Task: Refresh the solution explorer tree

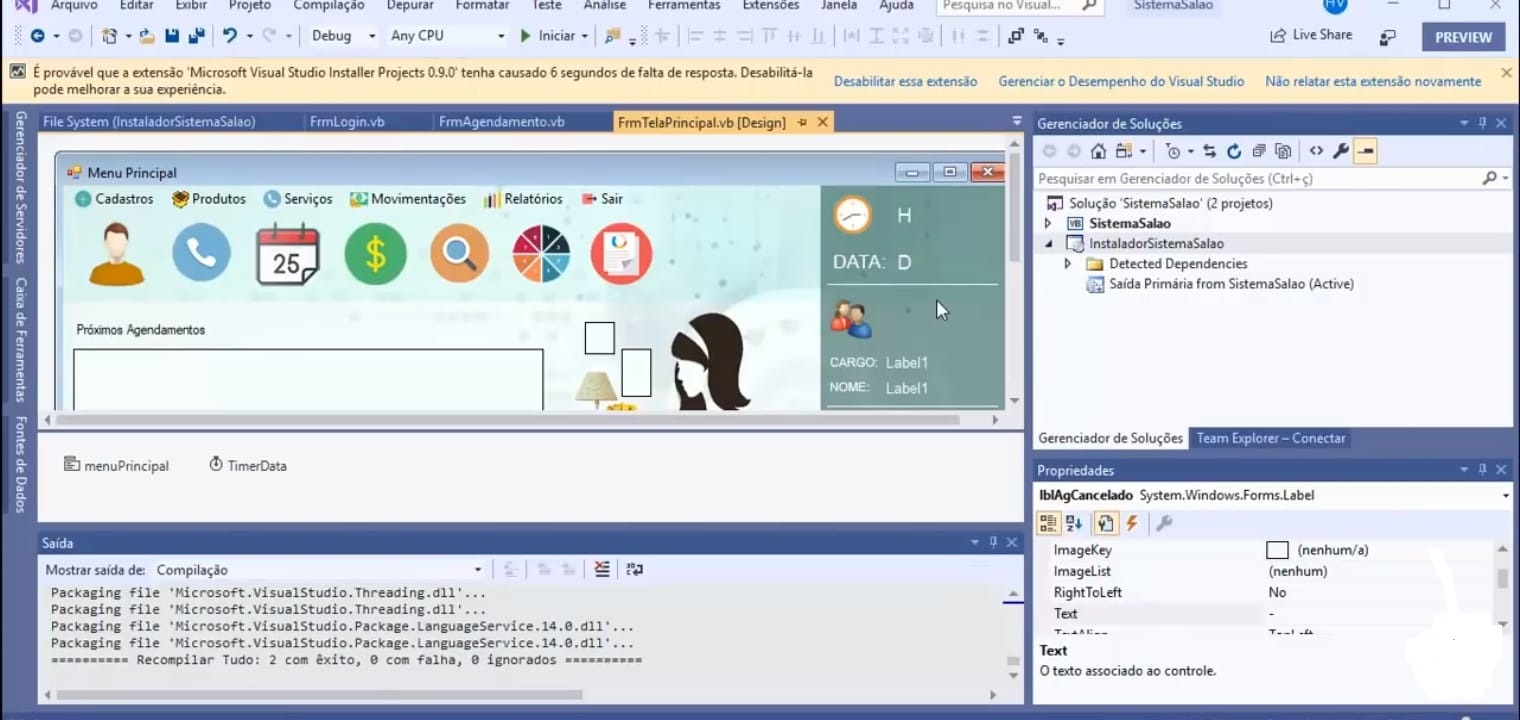Action: 1234,151
